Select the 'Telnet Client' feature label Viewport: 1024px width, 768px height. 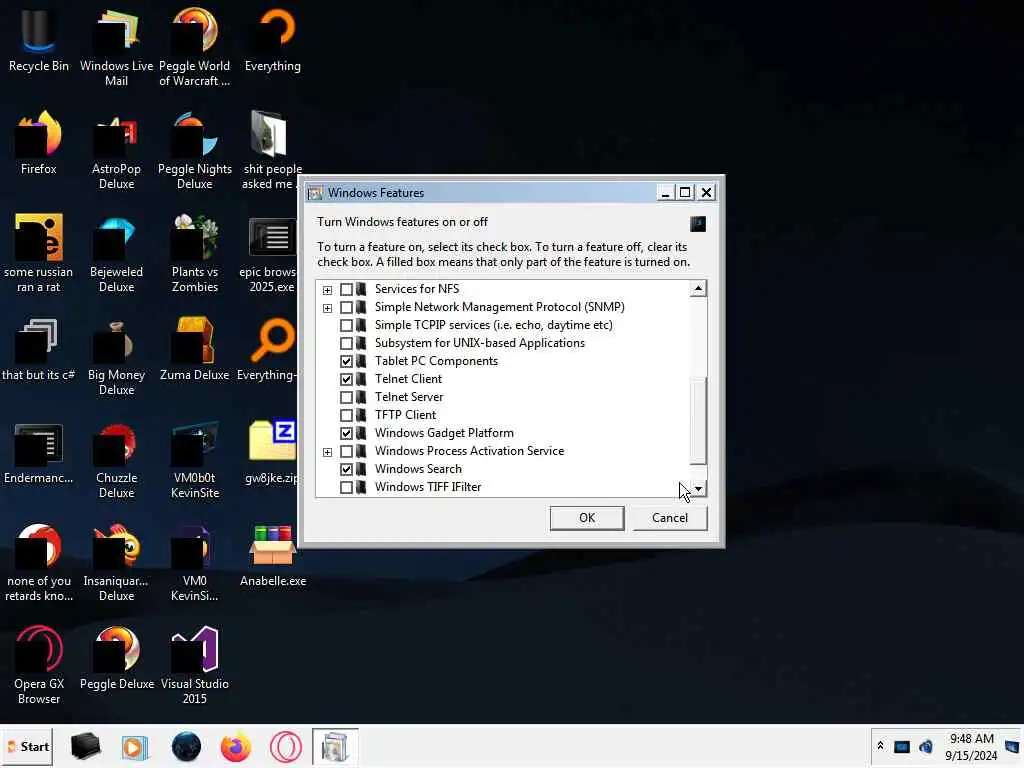(408, 379)
